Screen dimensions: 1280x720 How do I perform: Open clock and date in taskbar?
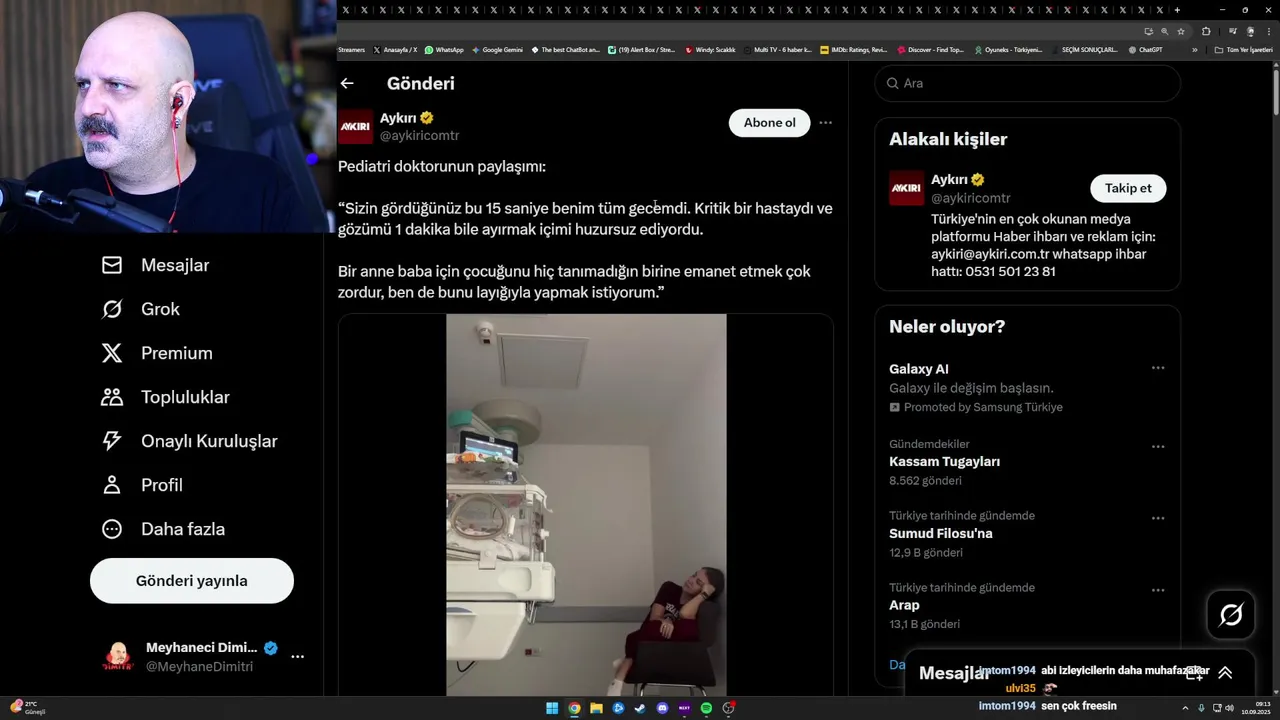tap(1256, 708)
